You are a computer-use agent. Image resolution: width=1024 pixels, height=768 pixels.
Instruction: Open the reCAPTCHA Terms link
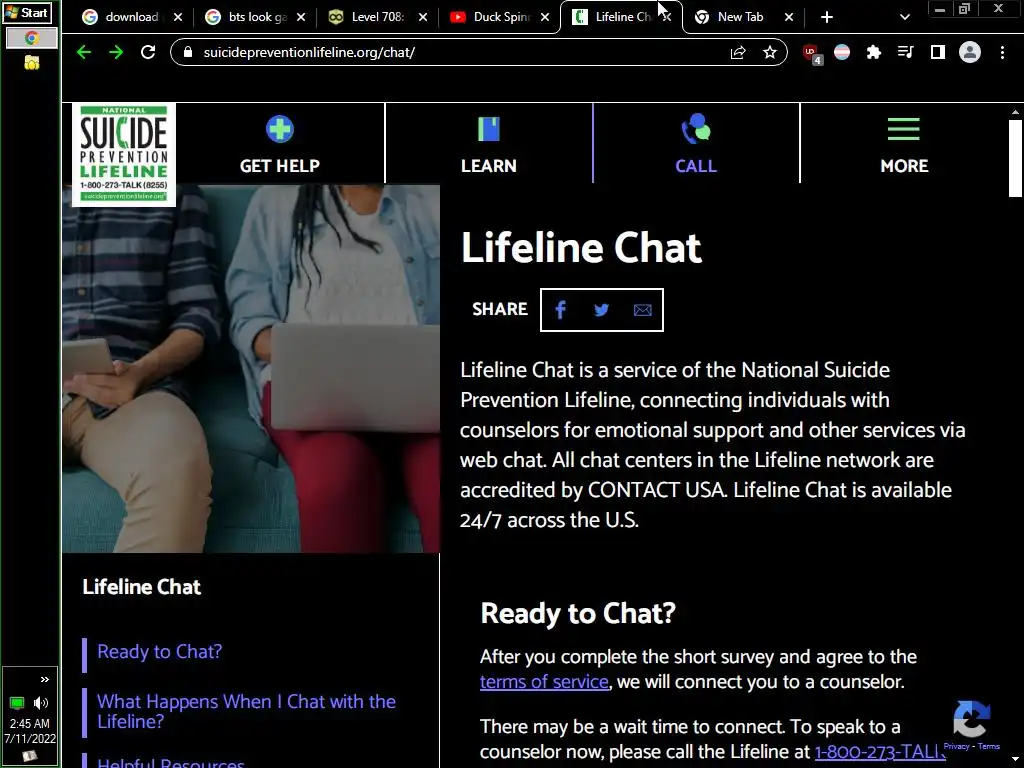point(989,746)
